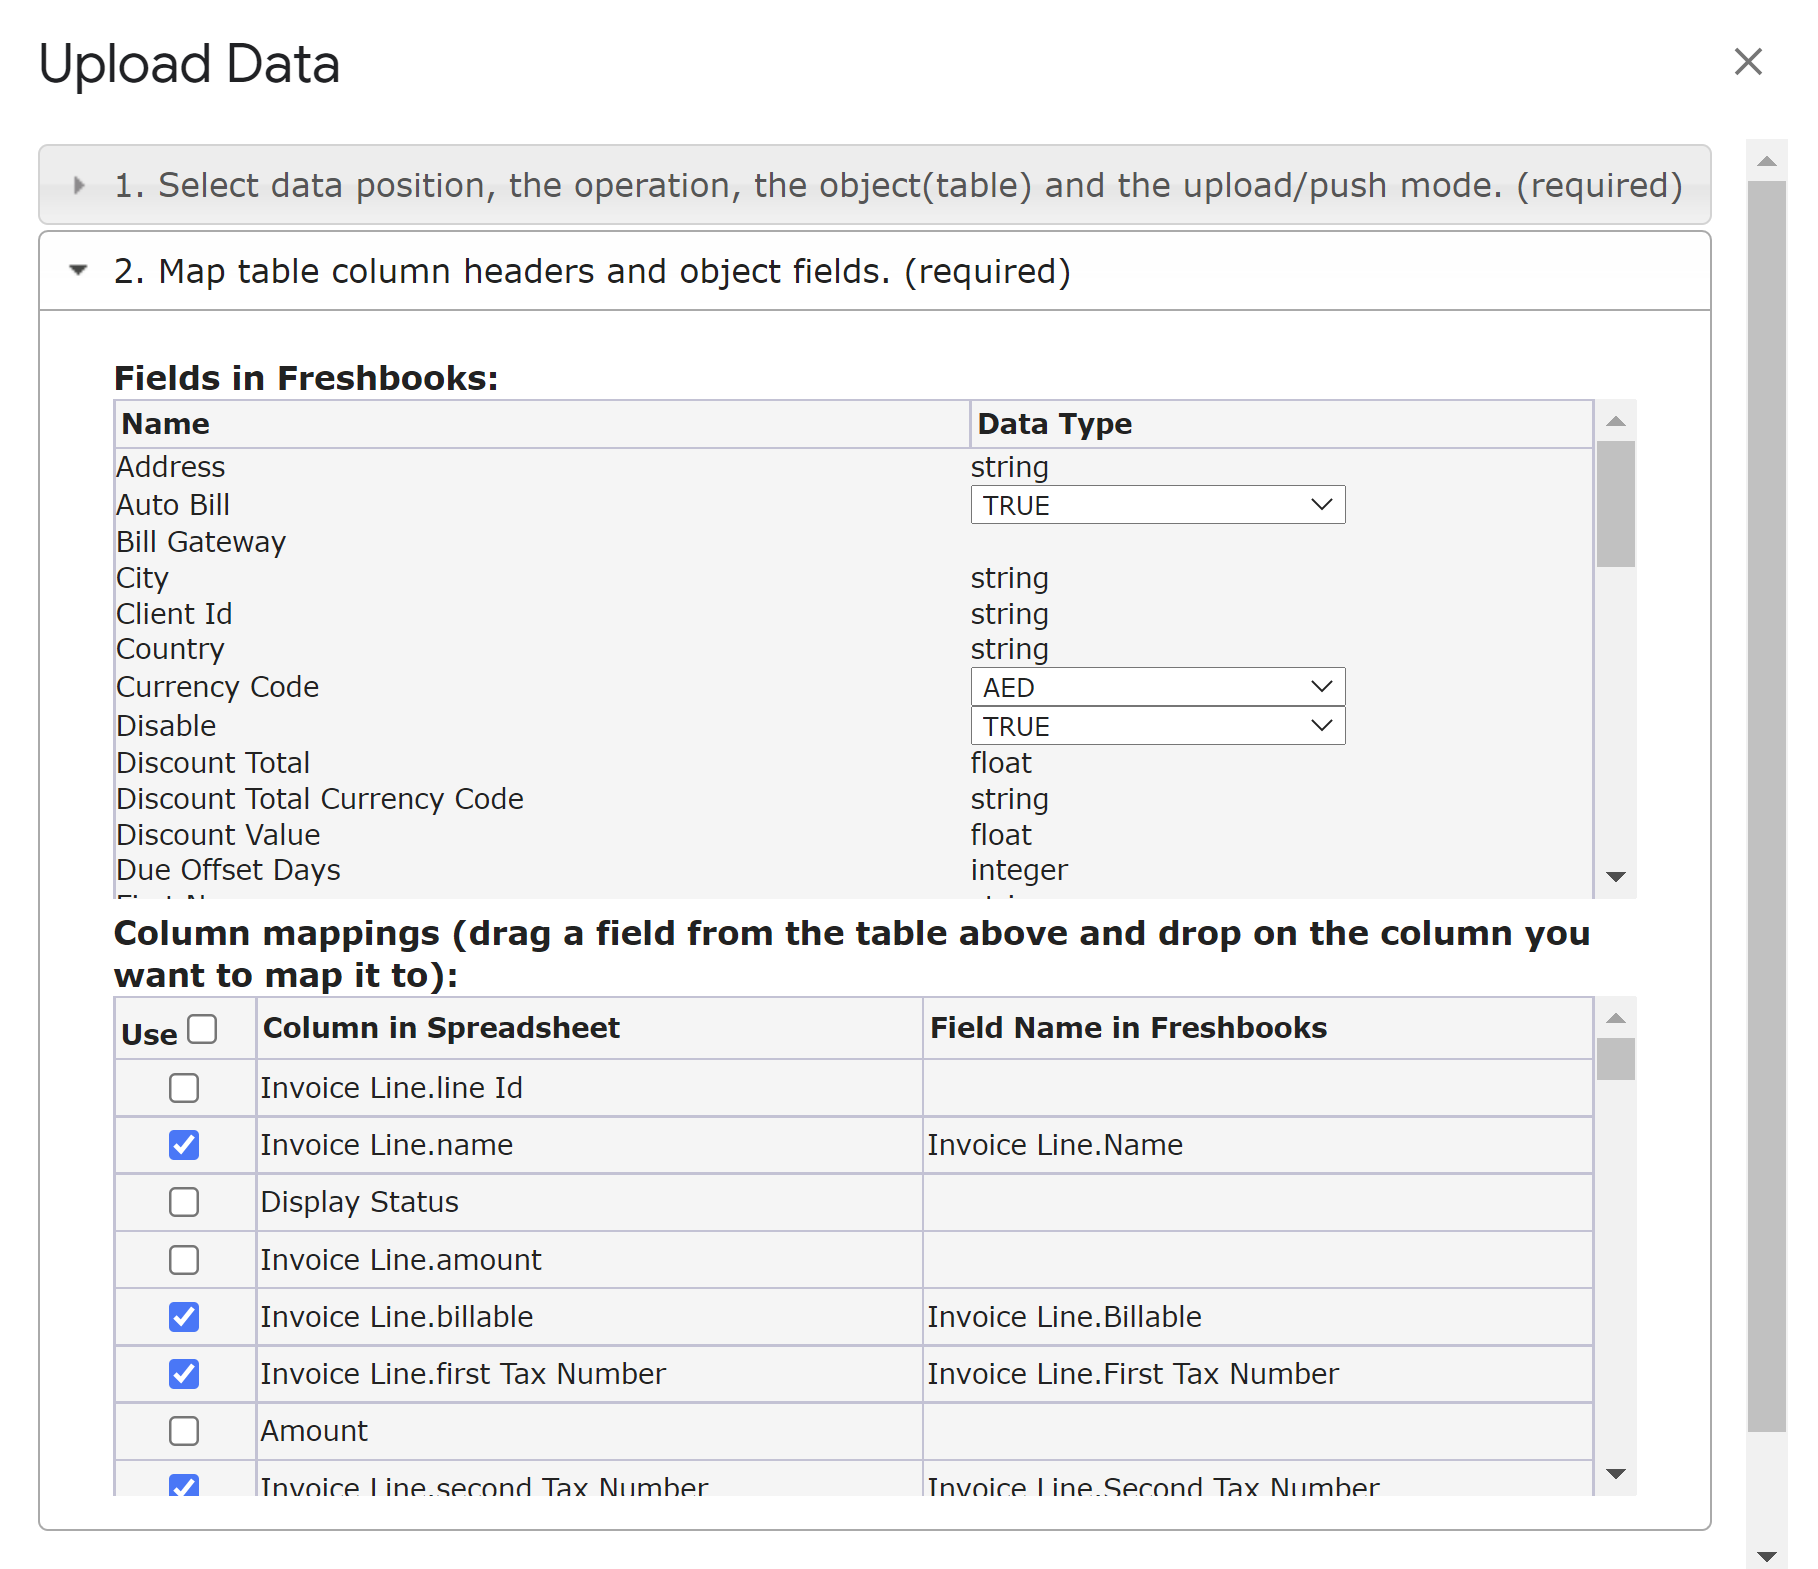
Task: Click the Name column header
Action: pyautogui.click(x=542, y=424)
